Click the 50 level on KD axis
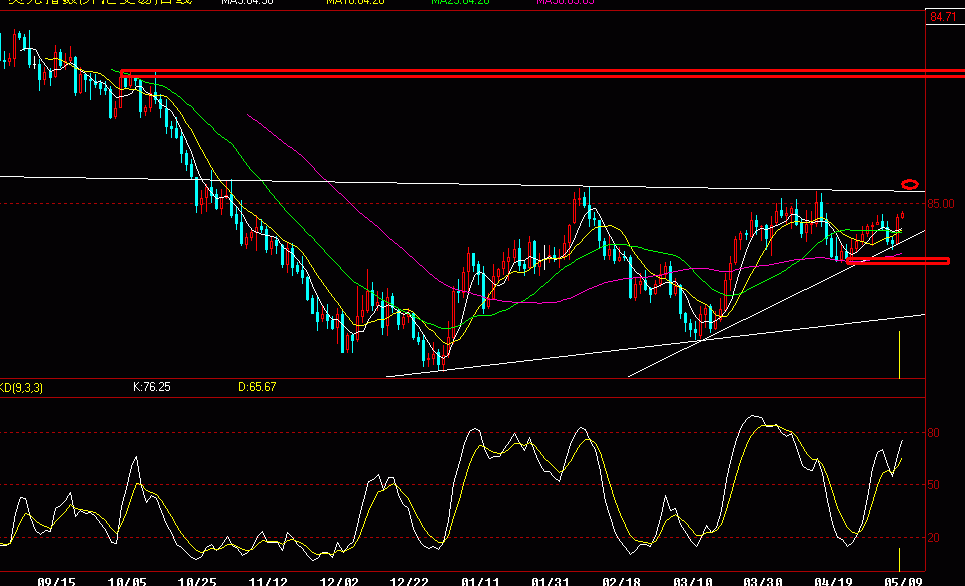The height and width of the screenshot is (586, 965). (x=934, y=485)
